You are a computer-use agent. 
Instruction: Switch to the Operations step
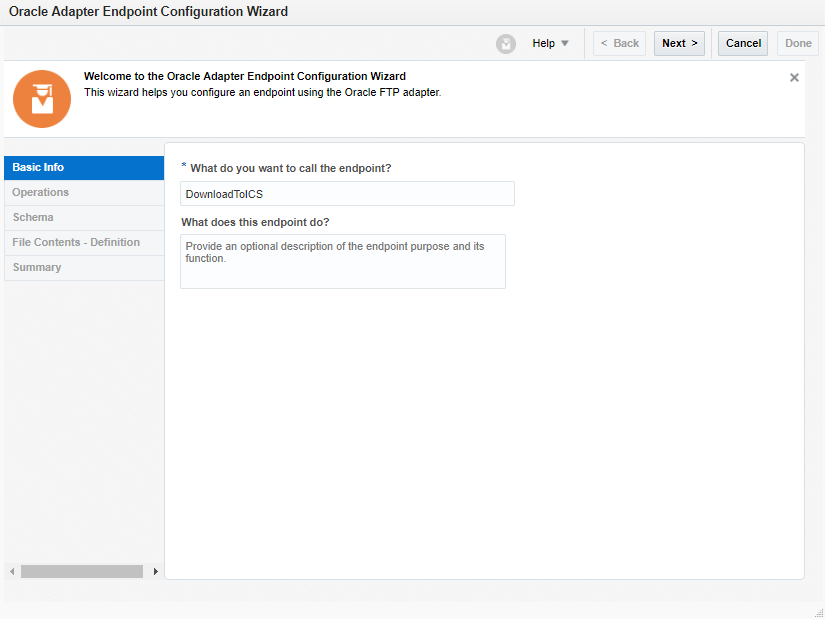click(84, 193)
